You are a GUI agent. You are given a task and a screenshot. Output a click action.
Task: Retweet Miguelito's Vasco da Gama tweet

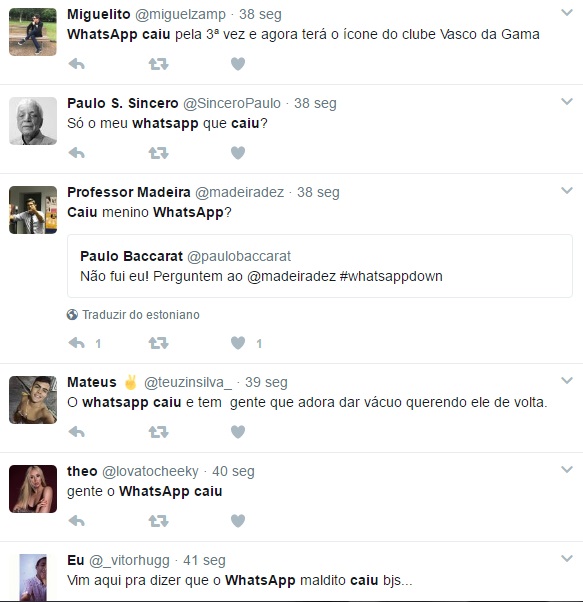(x=159, y=64)
